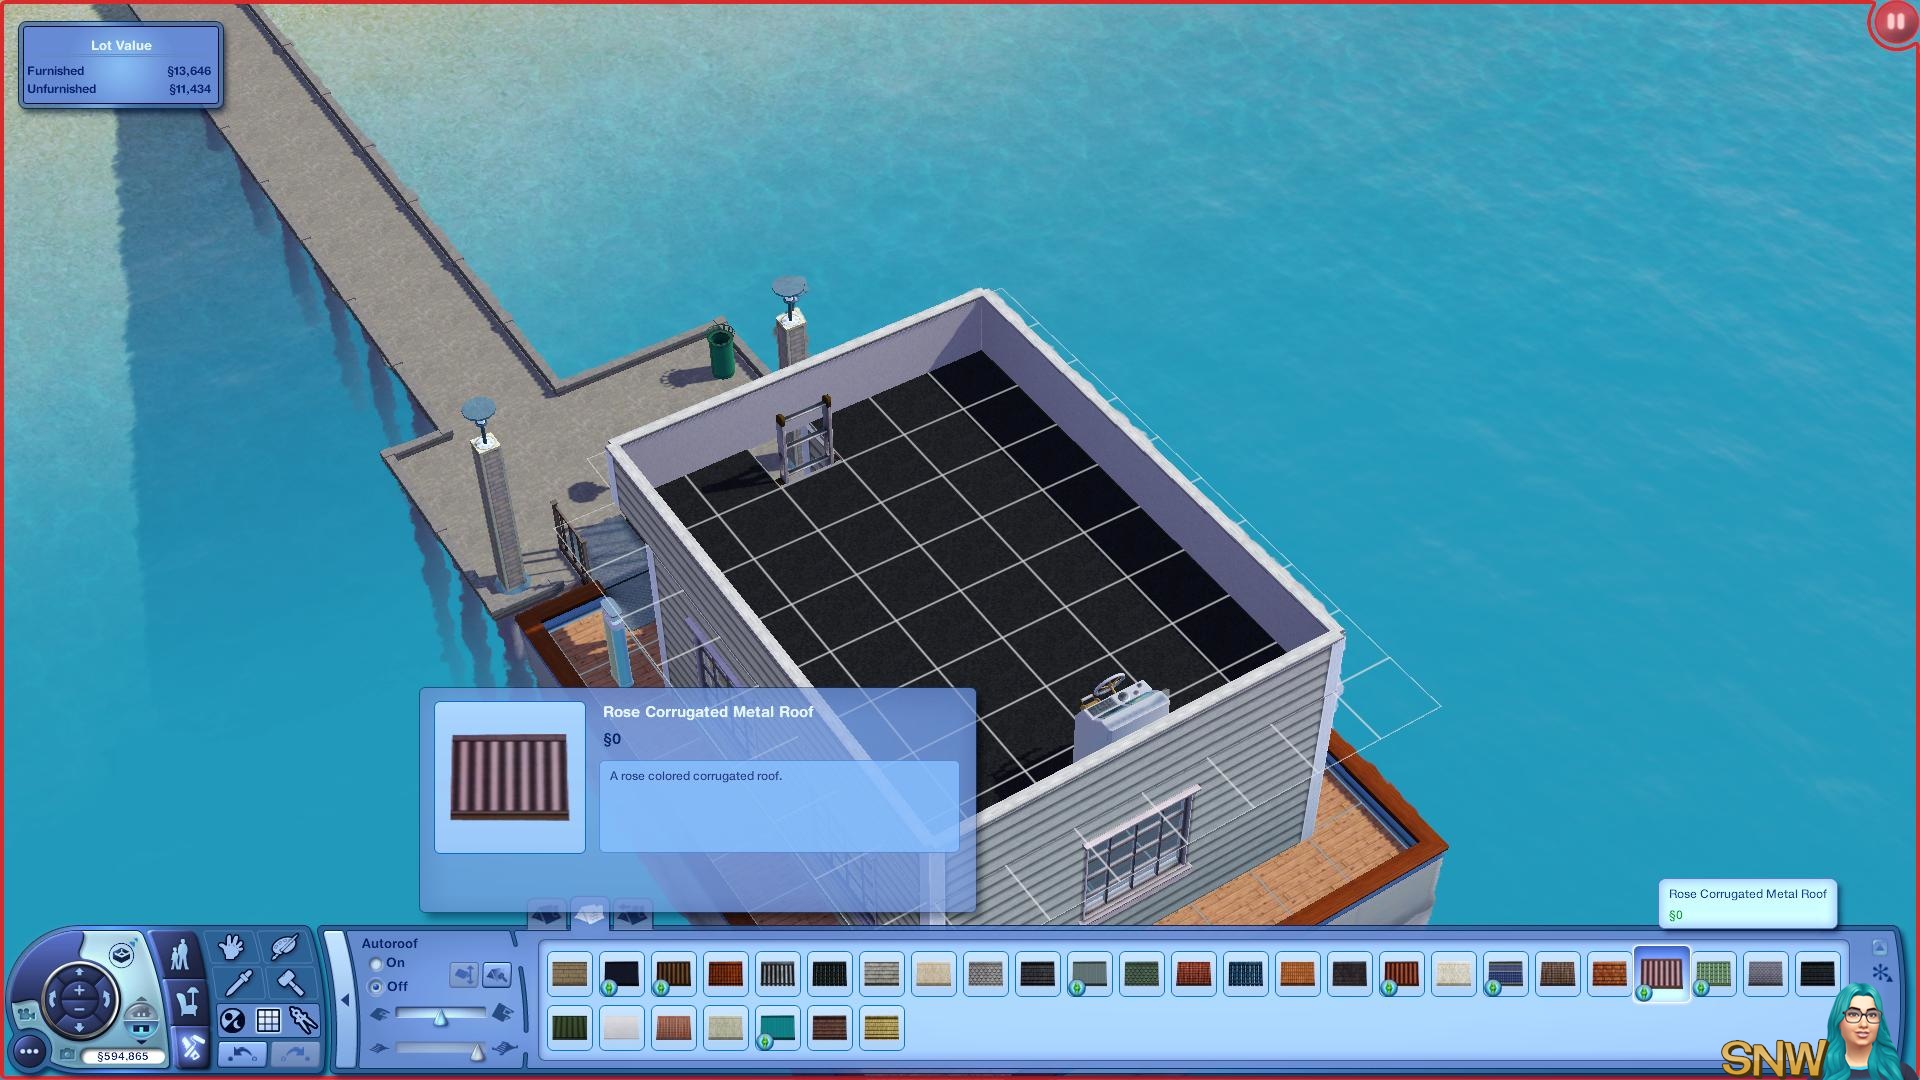Image resolution: width=1920 pixels, height=1080 pixels.
Task: Click the greyed Redo arrow button
Action: tap(293, 1054)
